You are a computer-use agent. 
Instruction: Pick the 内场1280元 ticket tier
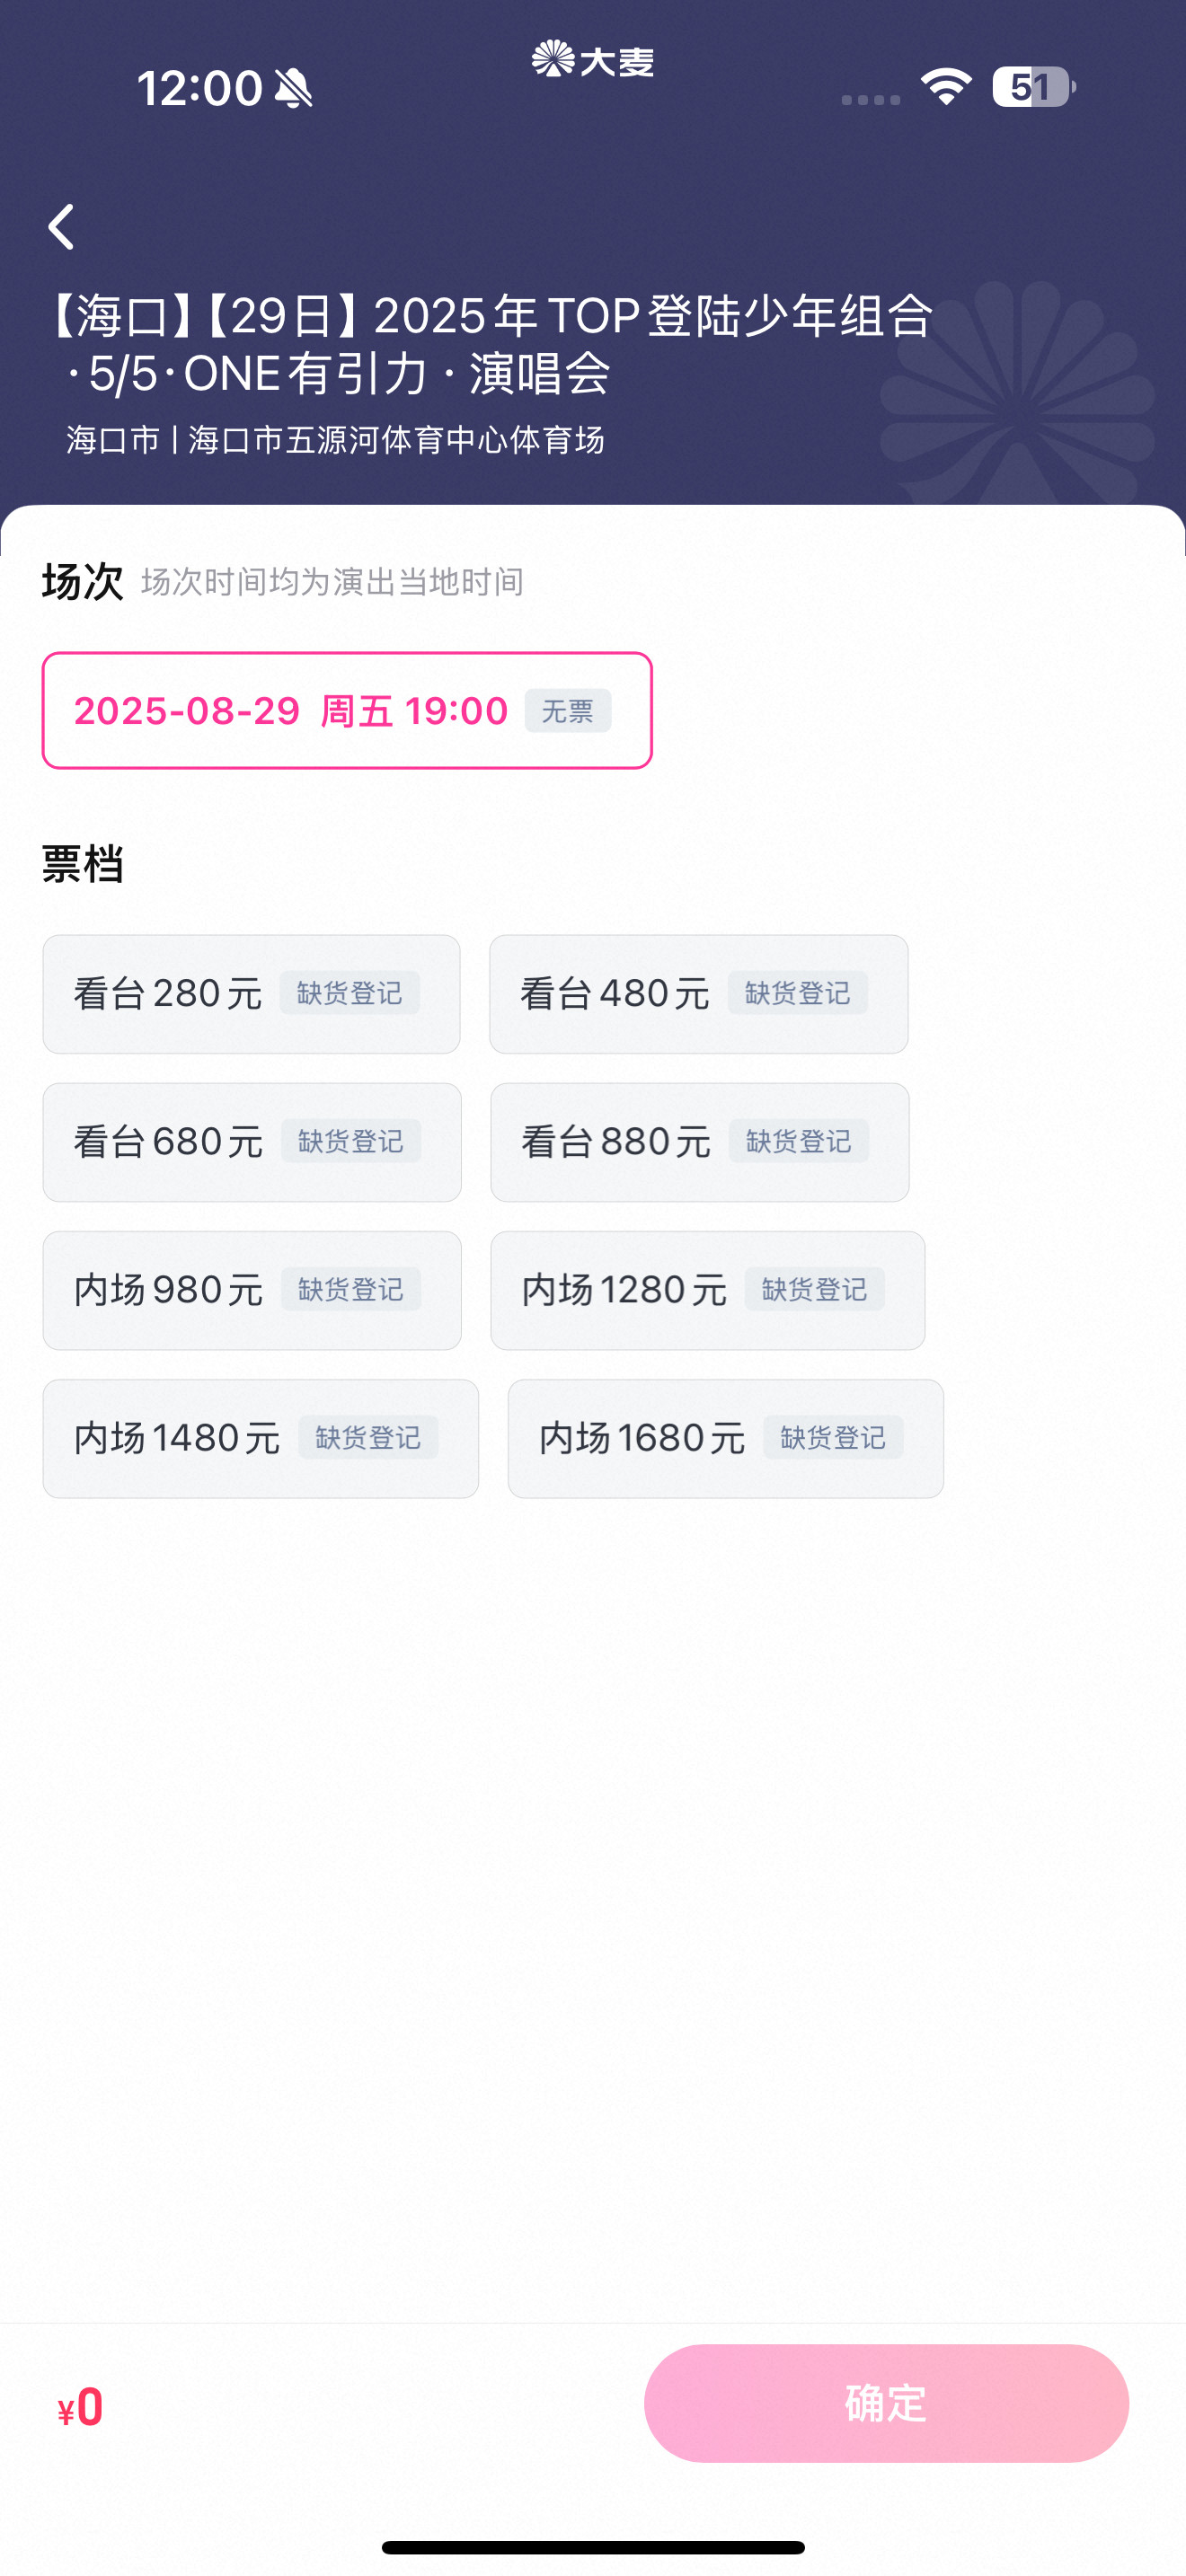(x=708, y=1290)
